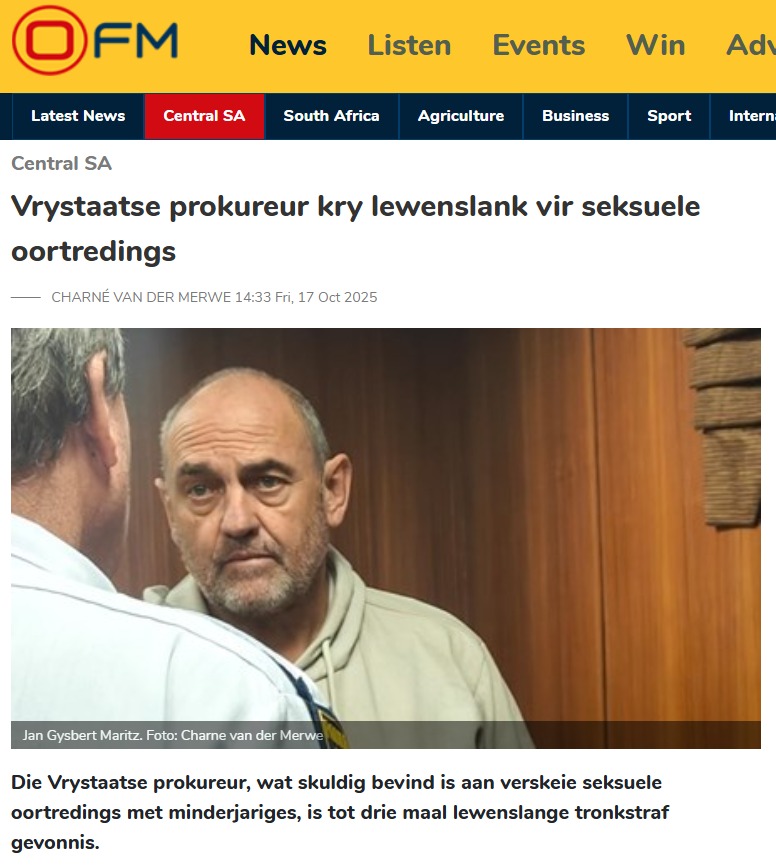The image size is (776, 866).
Task: Click the Vrystaatse prokureur article headline
Action: pyautogui.click(x=356, y=229)
